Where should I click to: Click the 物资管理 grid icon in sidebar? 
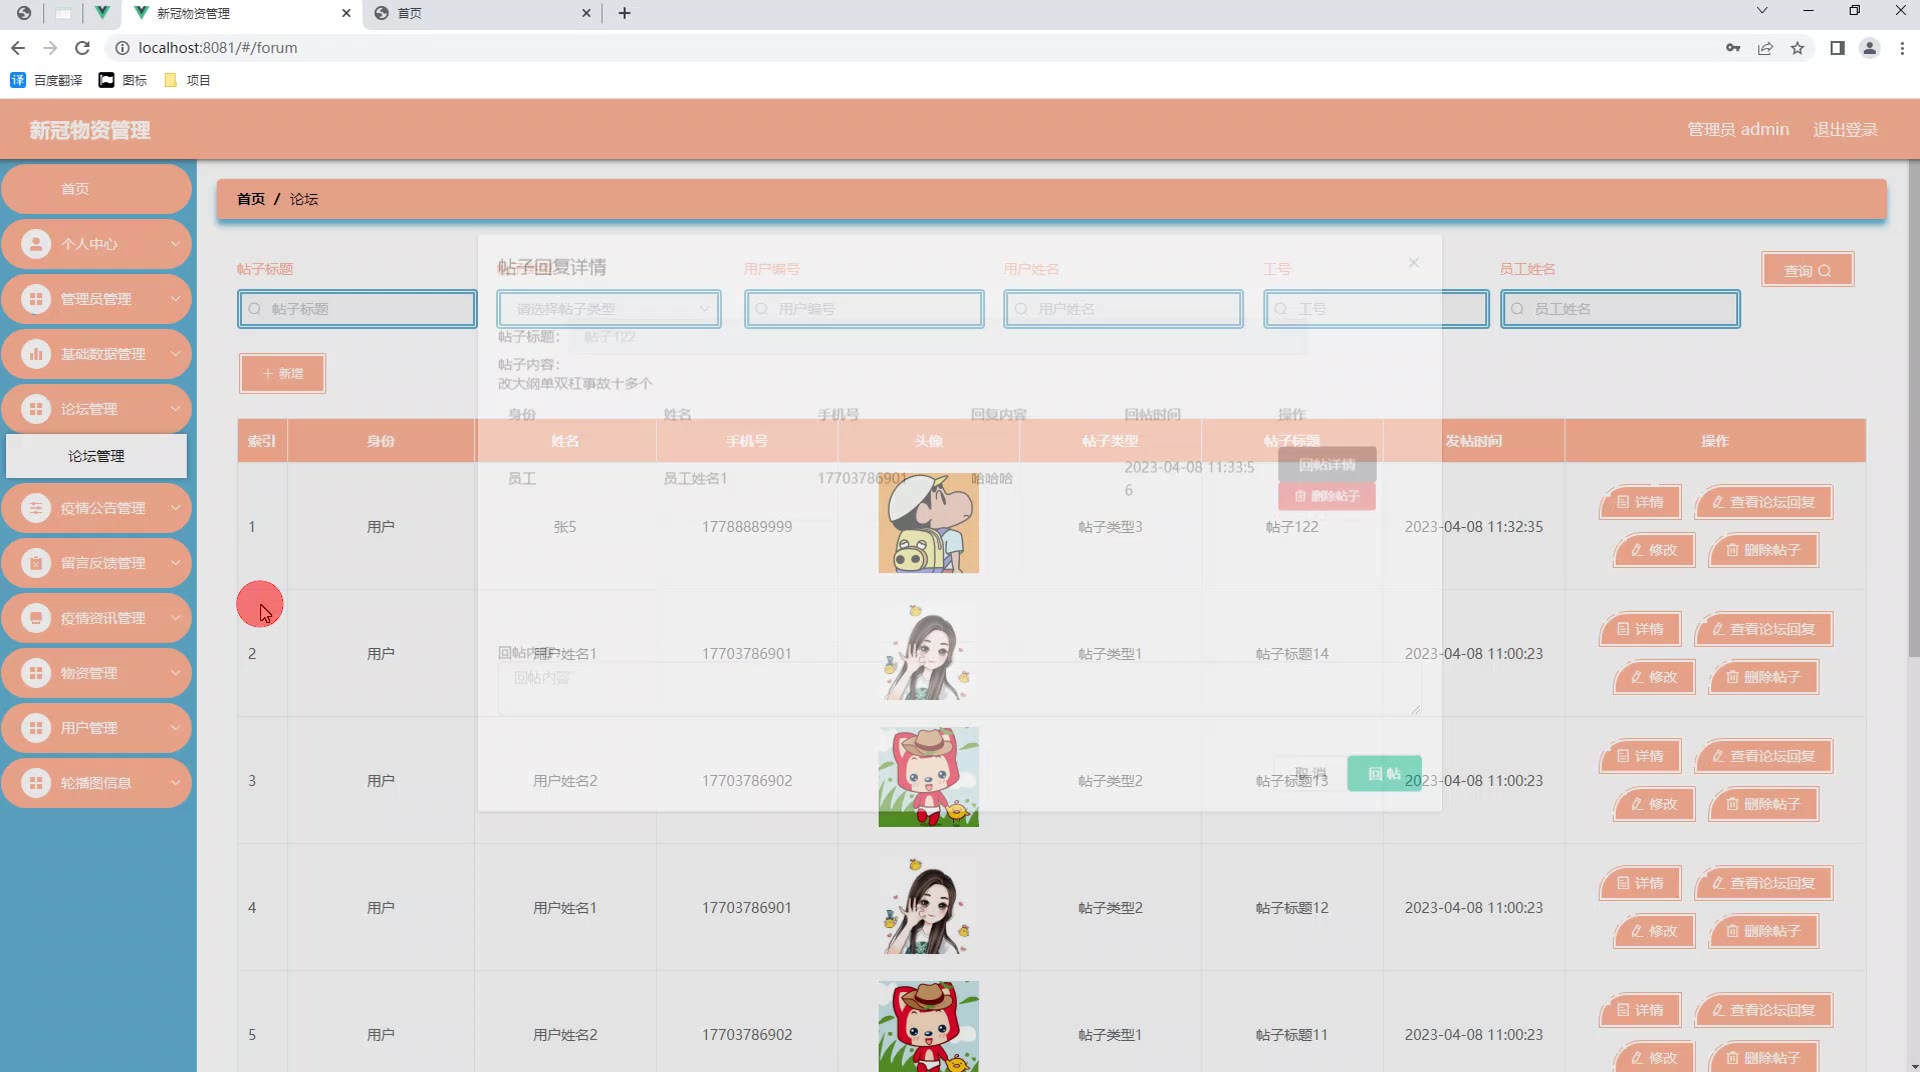(36, 673)
